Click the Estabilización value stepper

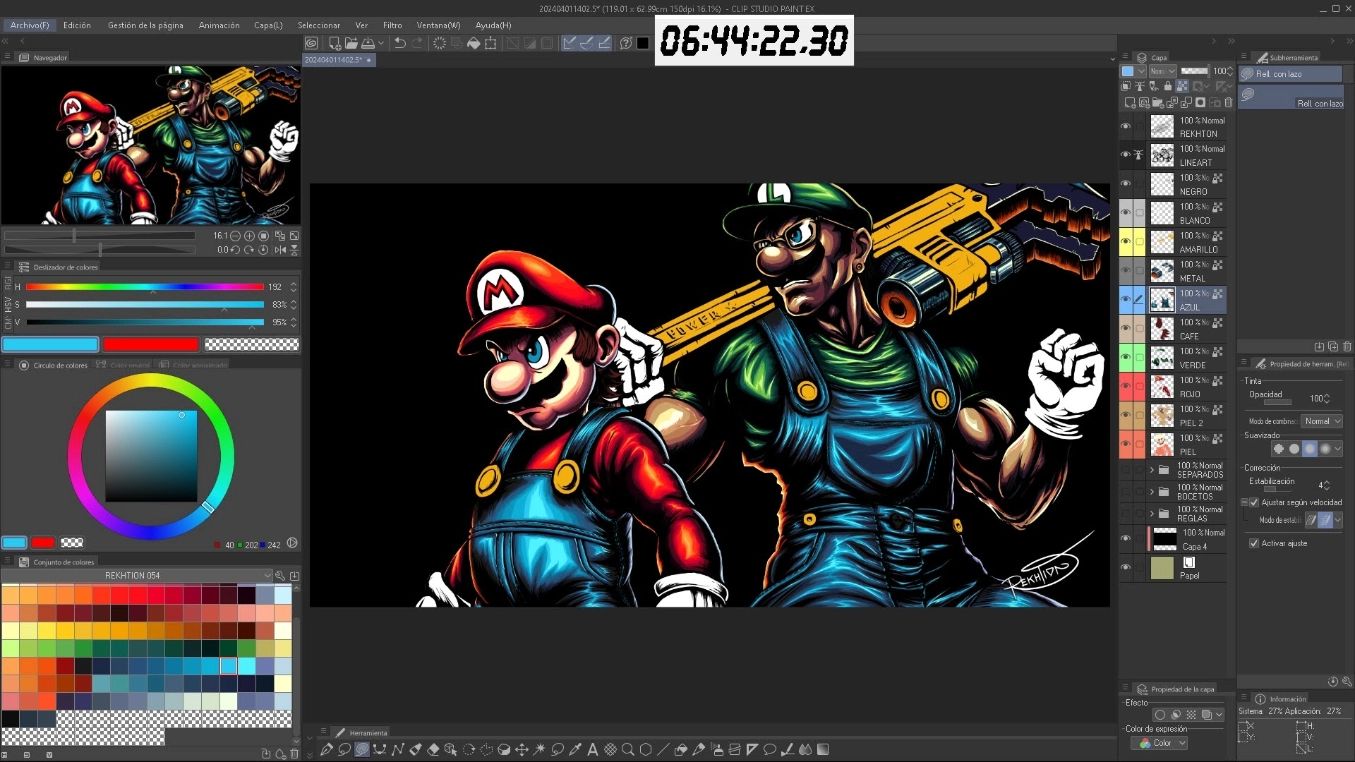(x=1327, y=485)
